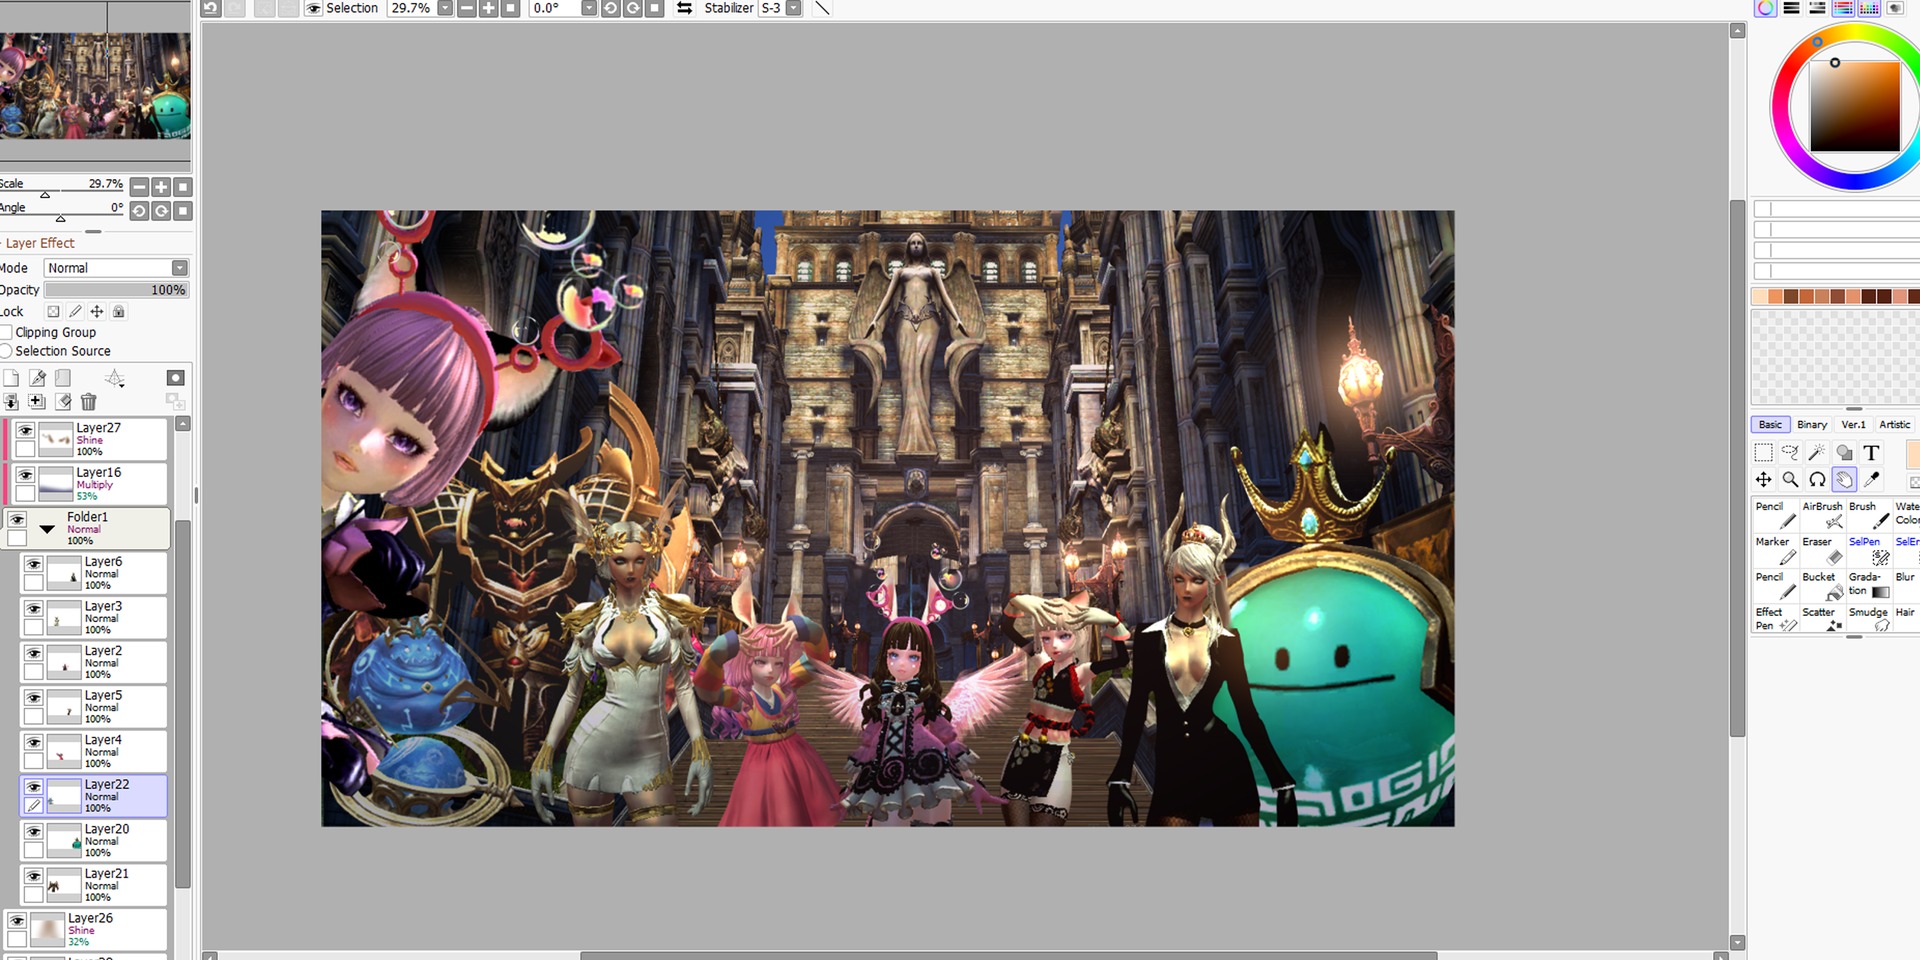Collapse the Folder1 layer group

tap(47, 528)
